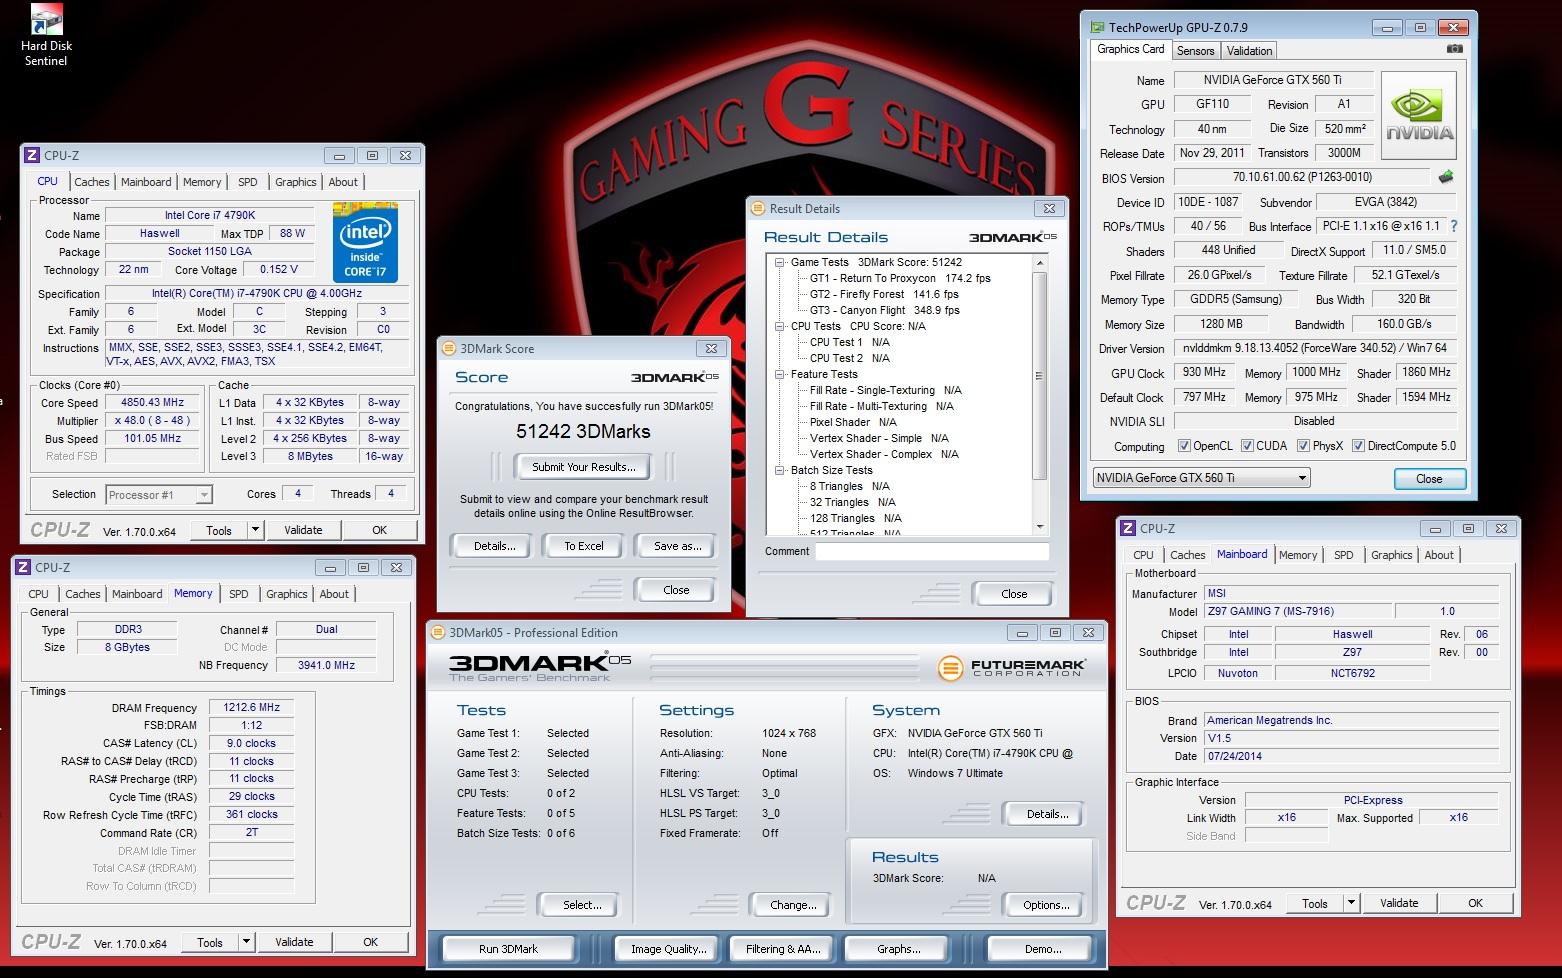Click To Excel button in 3DMark Score

(584, 546)
